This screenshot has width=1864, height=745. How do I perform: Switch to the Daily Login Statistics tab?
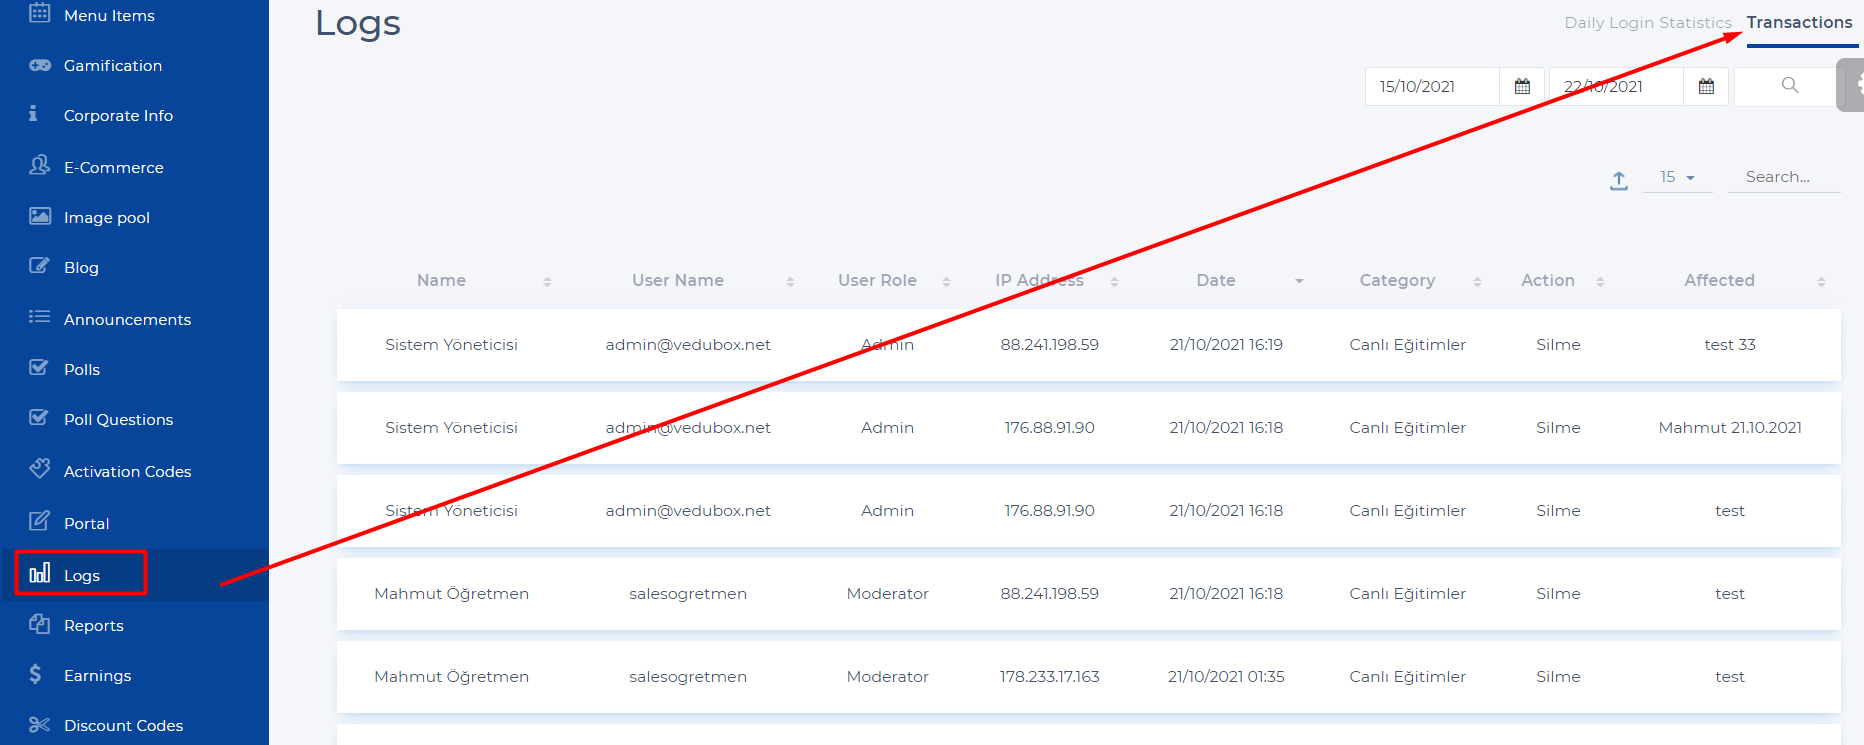[x=1647, y=23]
